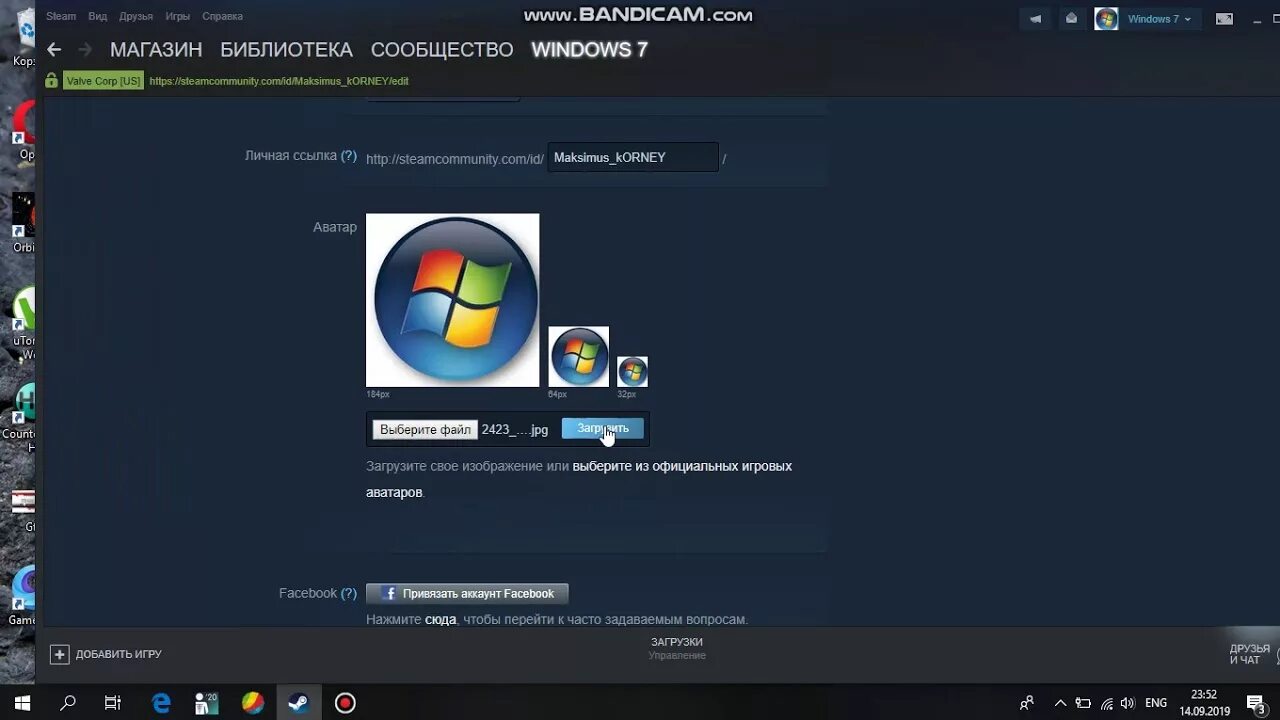
Task: Open the Игры menu
Action: click(x=177, y=16)
